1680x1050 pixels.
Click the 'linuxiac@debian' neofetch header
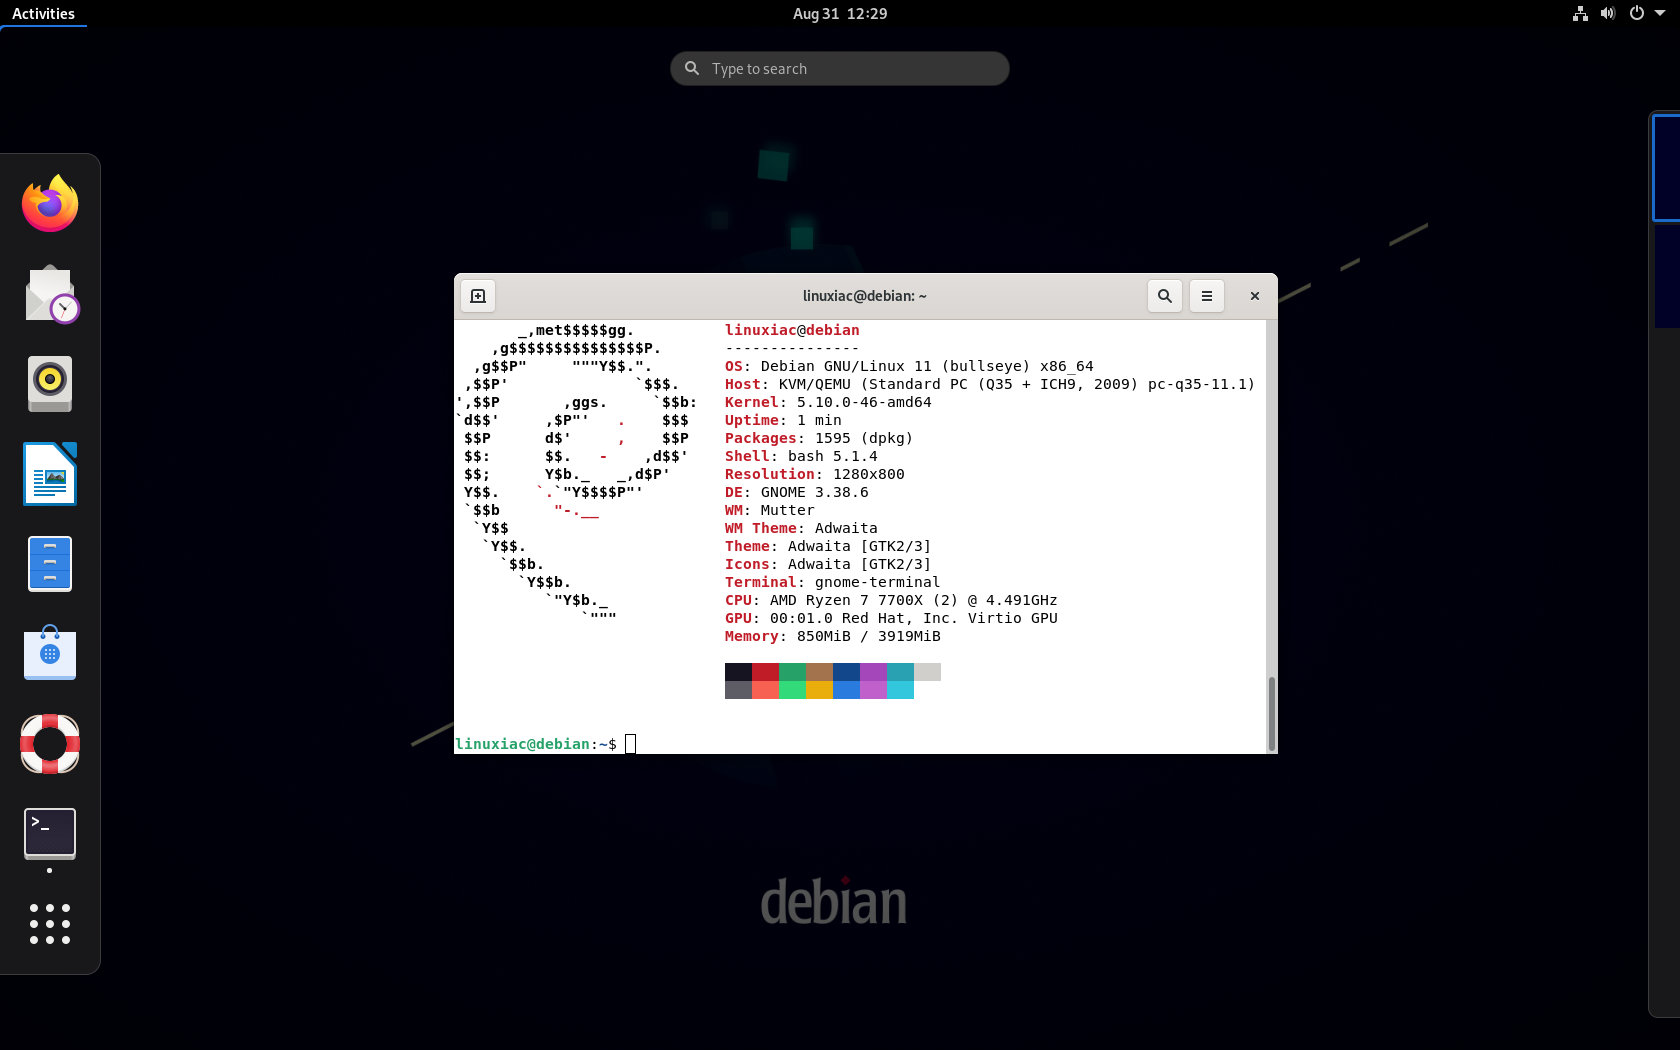792,331
